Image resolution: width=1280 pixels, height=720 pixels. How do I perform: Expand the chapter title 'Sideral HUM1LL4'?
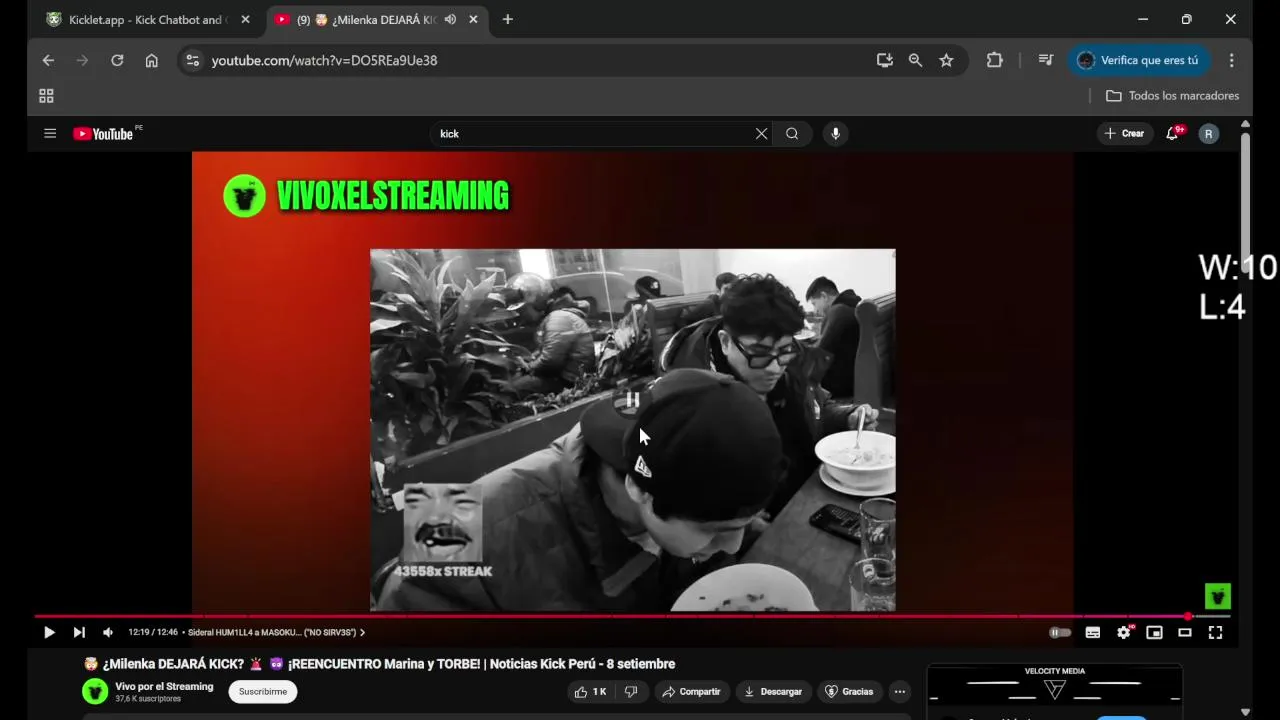[276, 632]
